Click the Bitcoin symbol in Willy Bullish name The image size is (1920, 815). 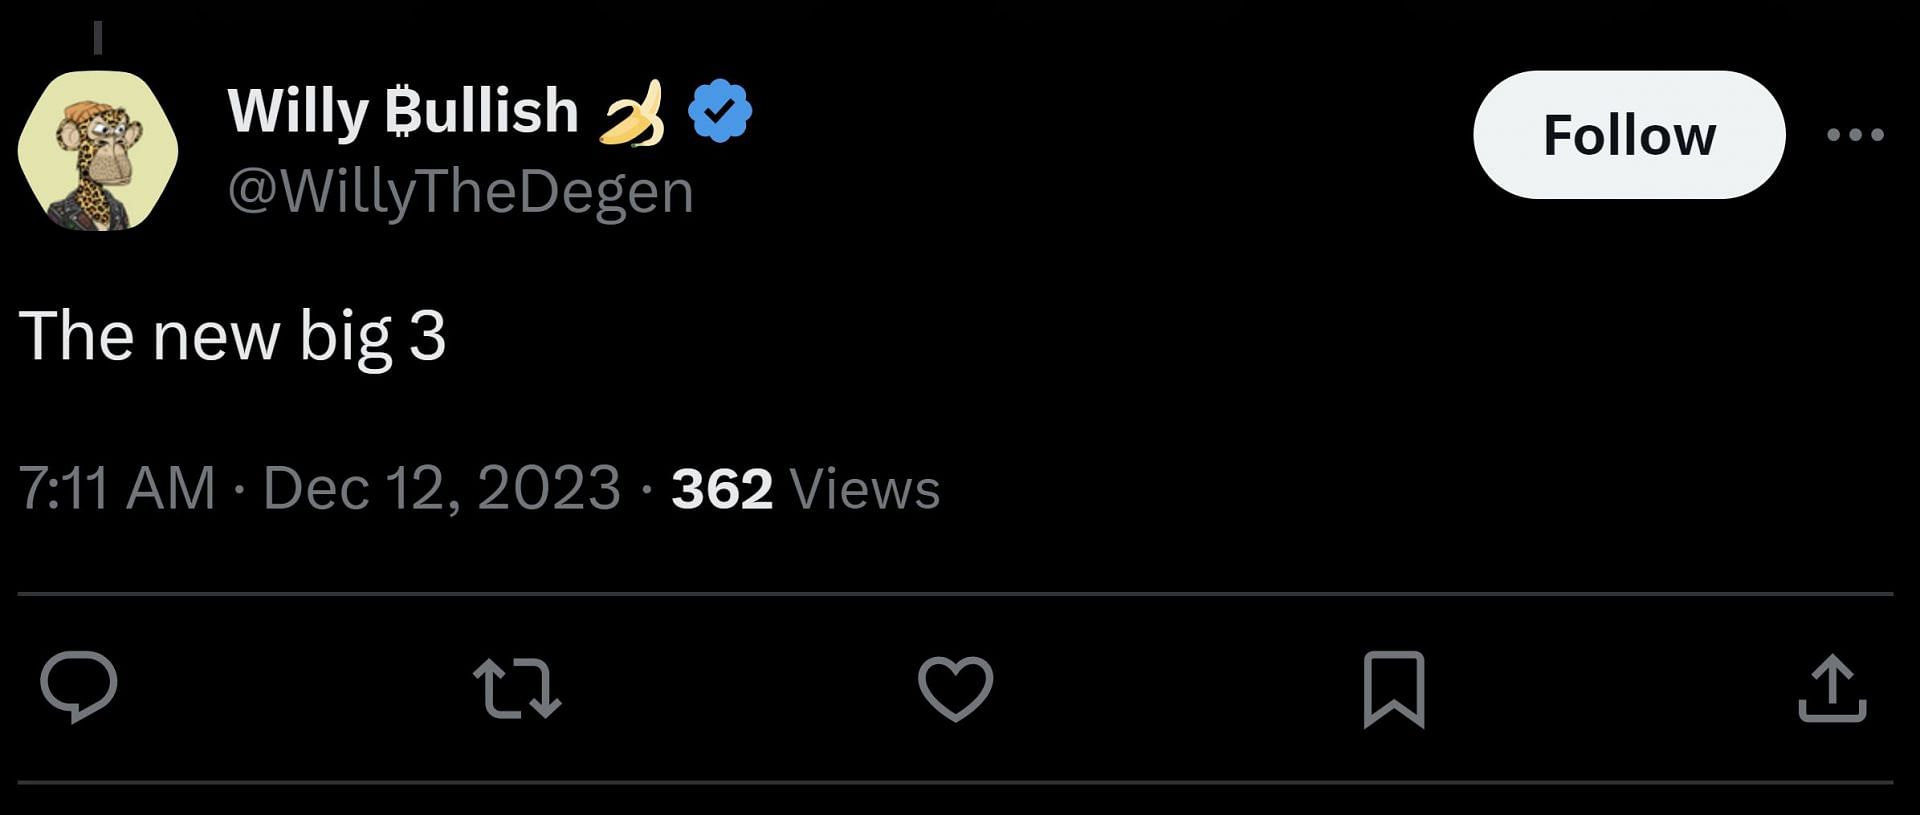coord(400,111)
